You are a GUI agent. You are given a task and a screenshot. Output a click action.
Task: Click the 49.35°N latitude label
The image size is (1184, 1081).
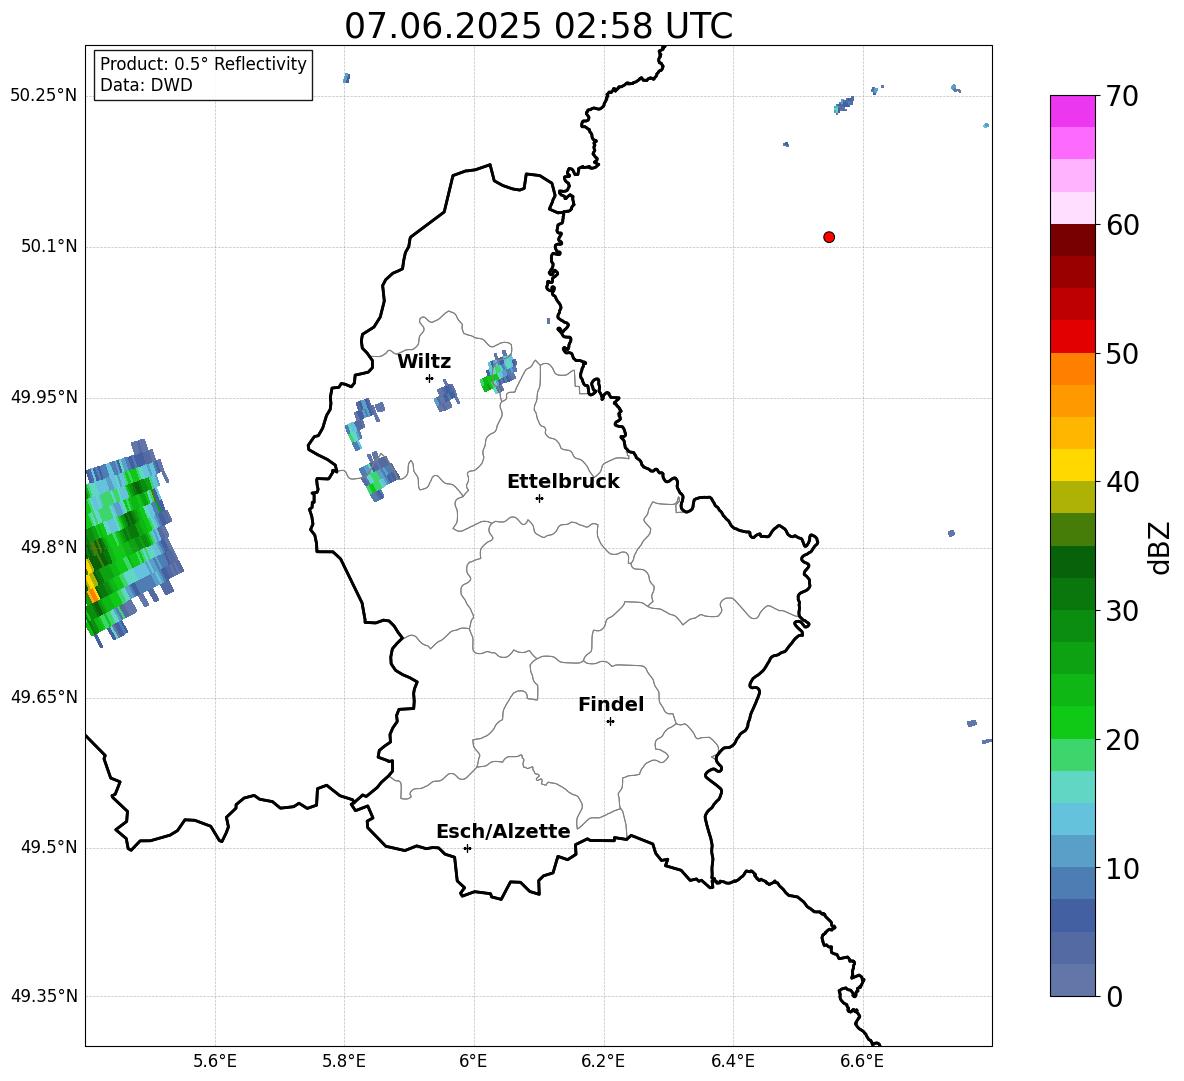44,996
